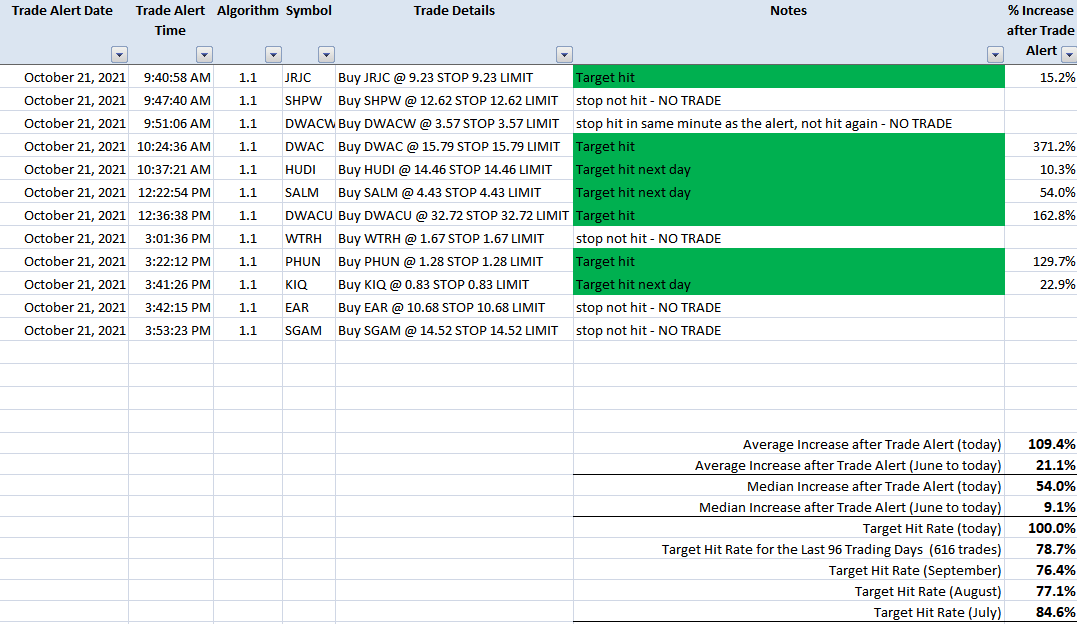1077x624 pixels.
Task: Select 'Buy KIQ @ 0.83 STOP 0.83 LIMIT'
Action: click(x=454, y=285)
